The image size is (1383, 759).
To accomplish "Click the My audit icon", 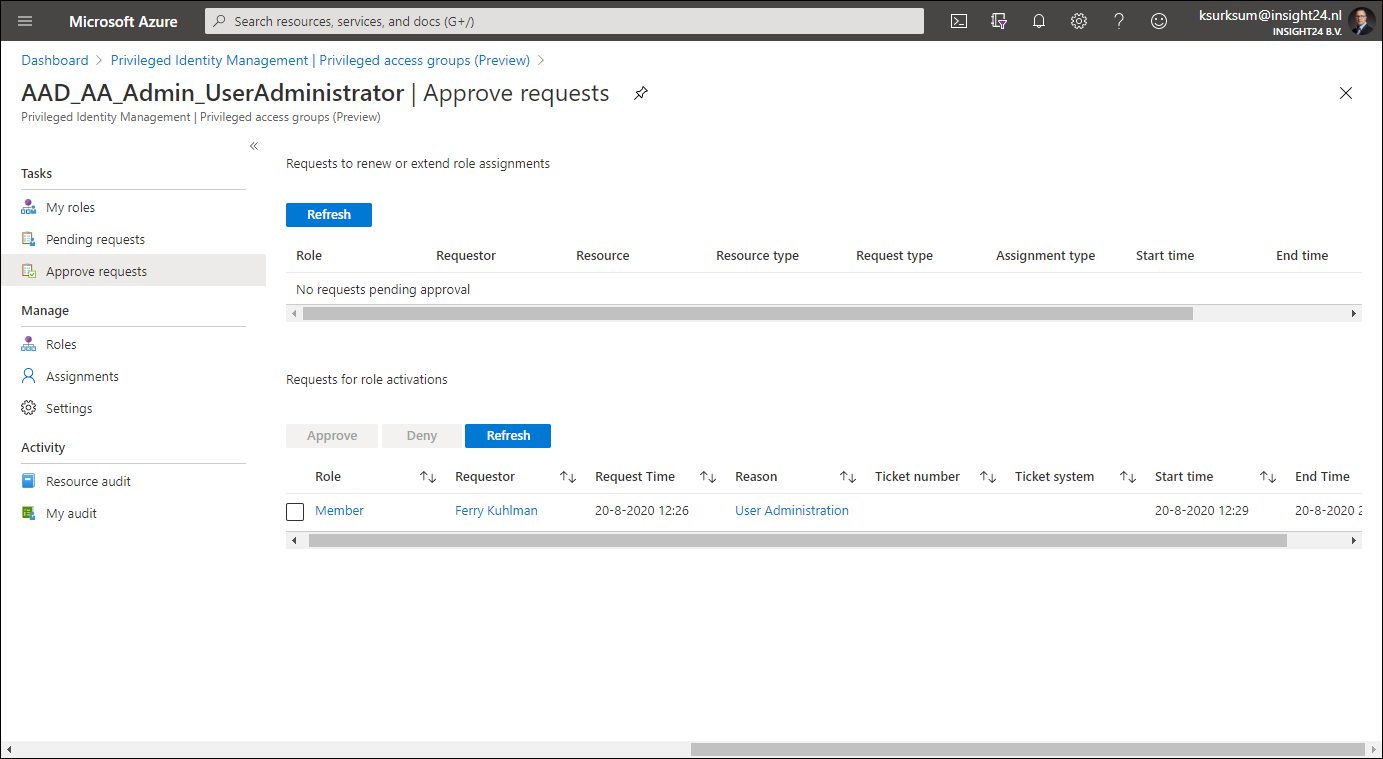I will [29, 513].
